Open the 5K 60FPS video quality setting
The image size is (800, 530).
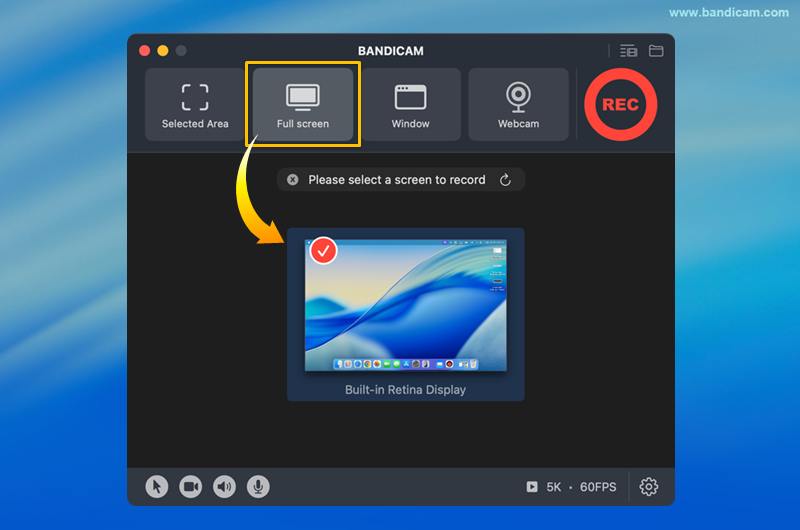pos(572,487)
